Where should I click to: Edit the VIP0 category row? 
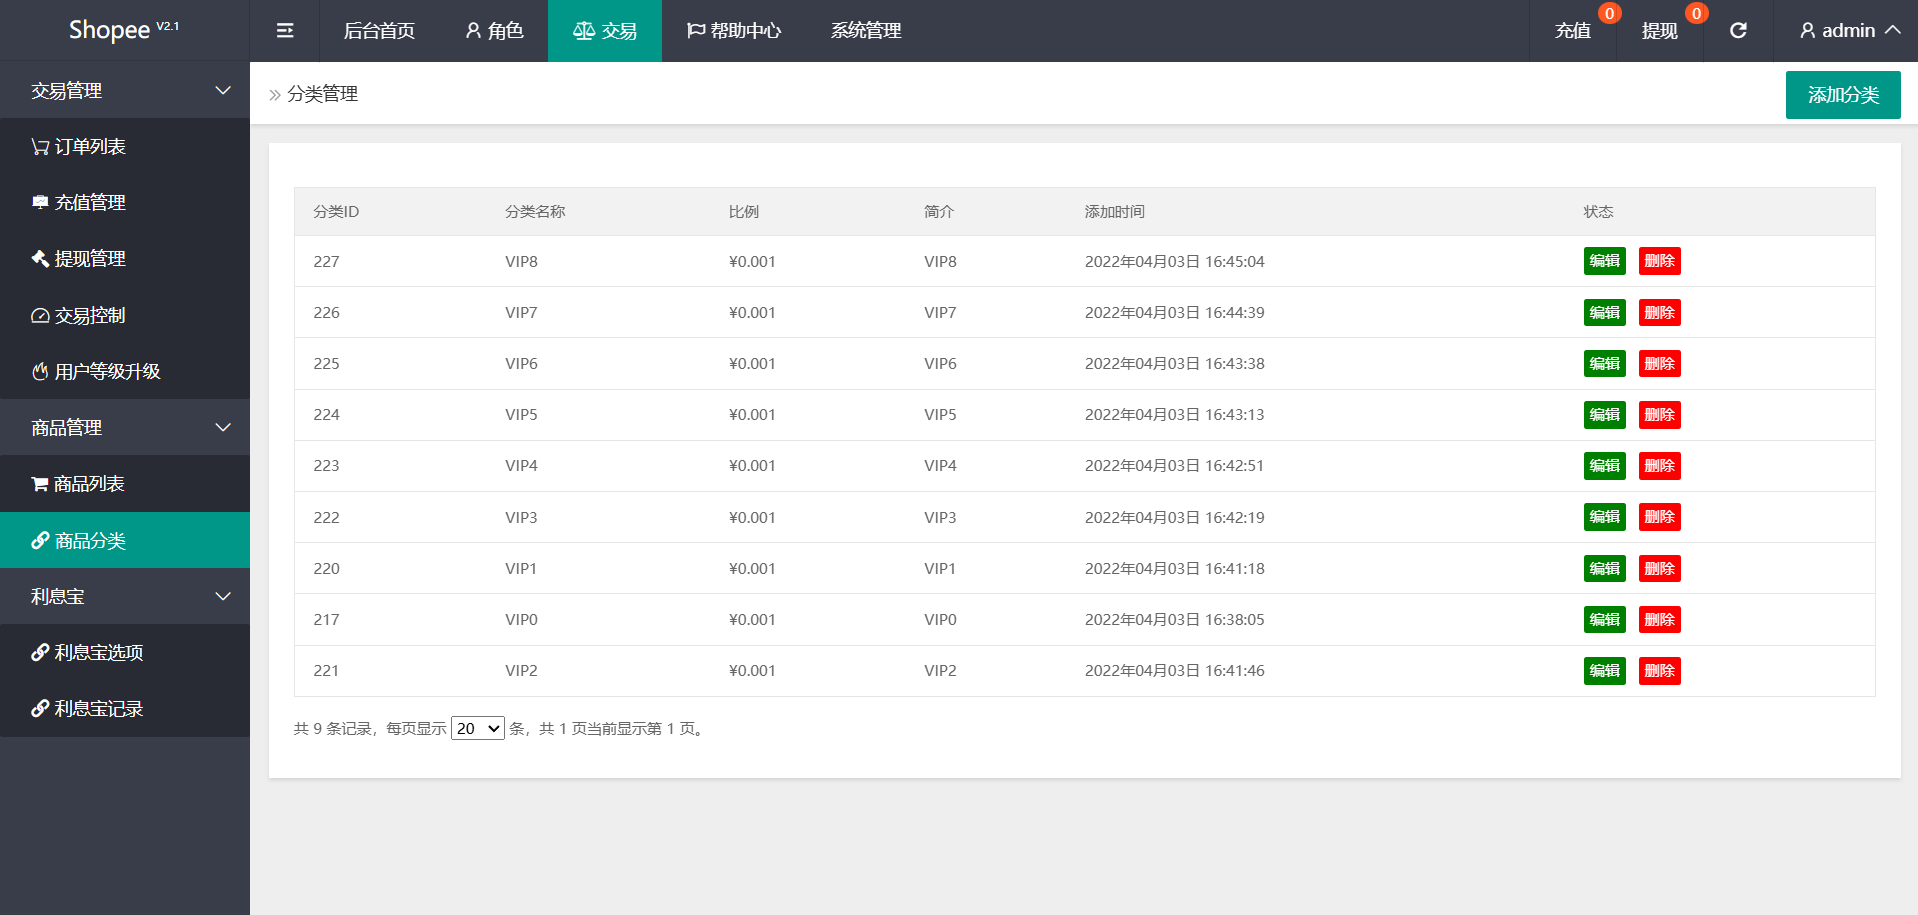(x=1605, y=619)
